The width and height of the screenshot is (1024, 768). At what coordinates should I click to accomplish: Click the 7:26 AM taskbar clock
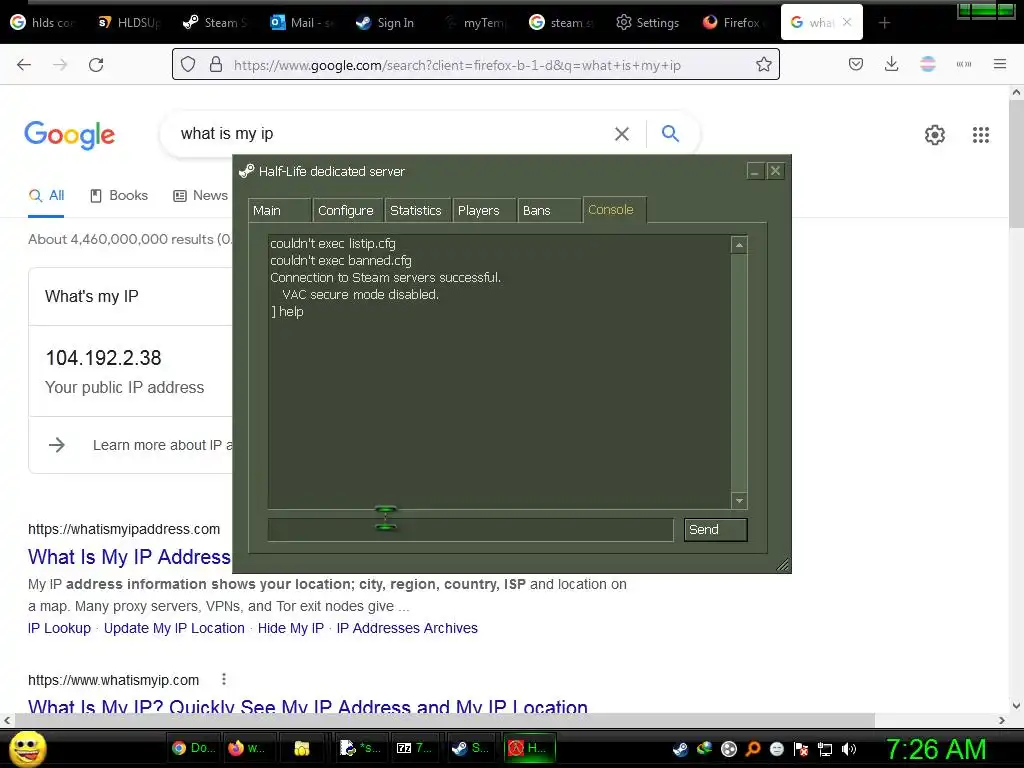936,749
